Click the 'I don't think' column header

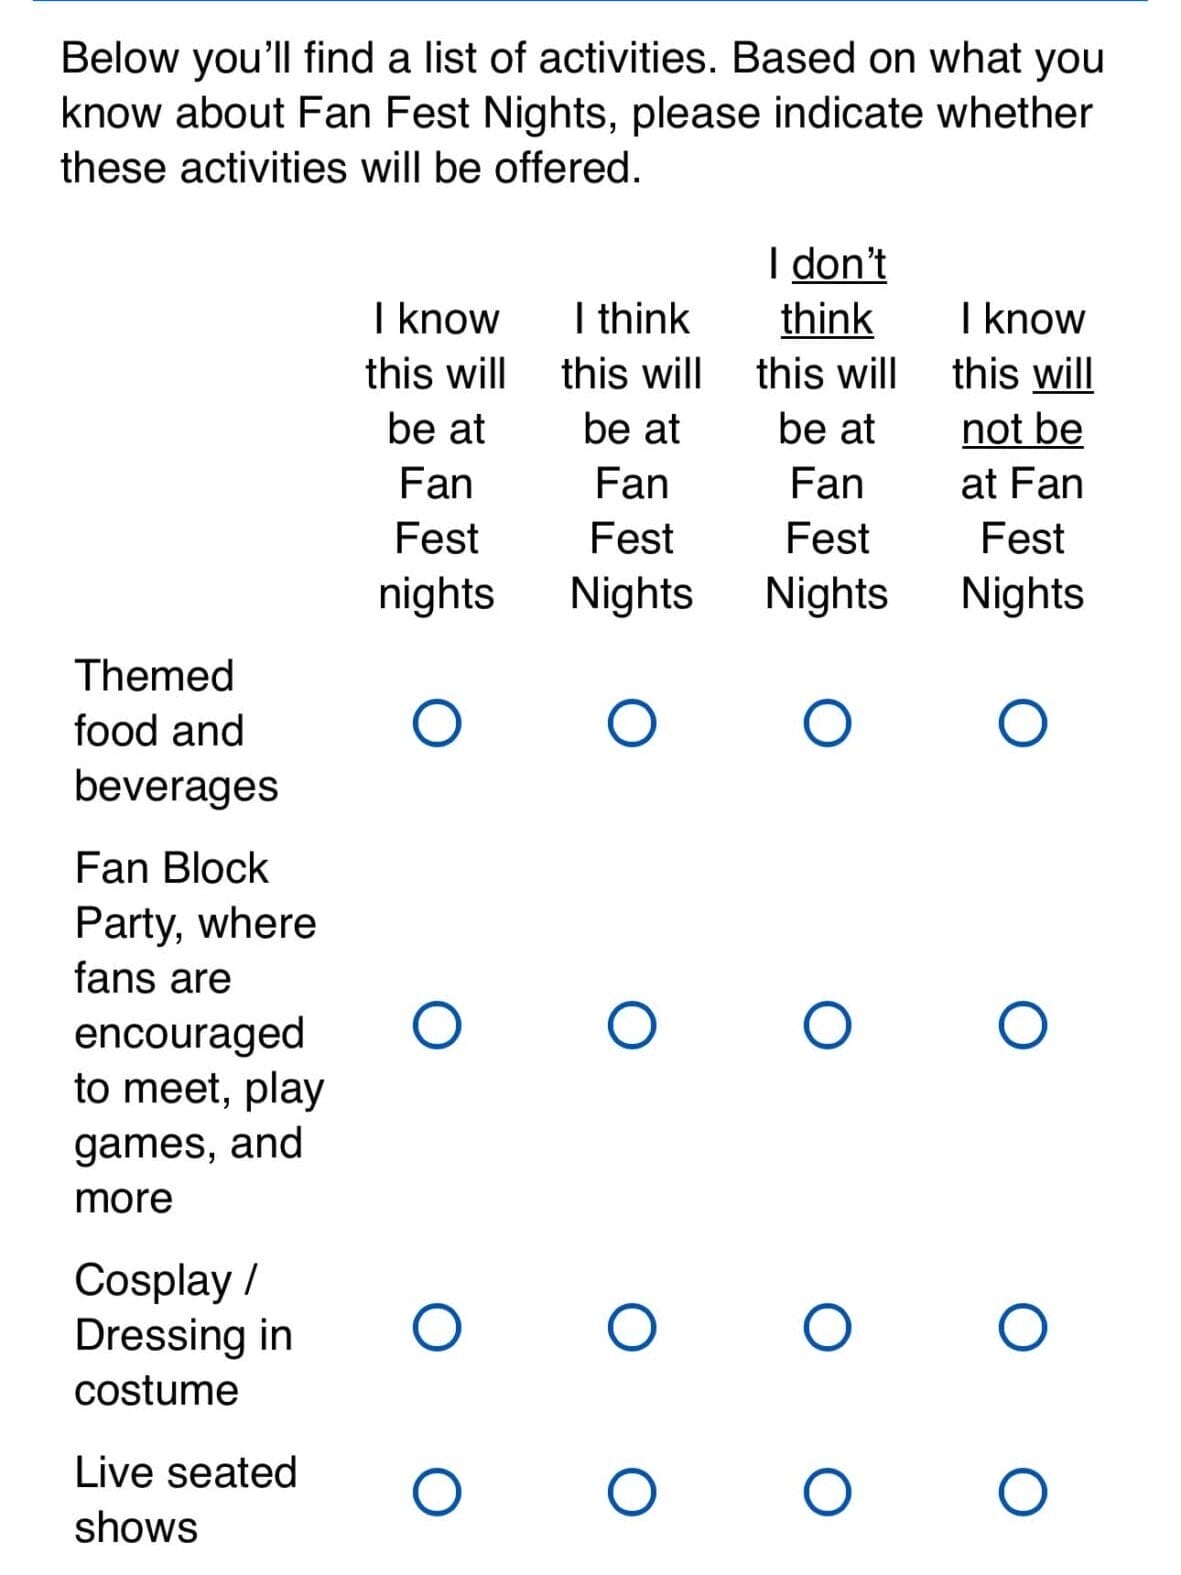826,428
